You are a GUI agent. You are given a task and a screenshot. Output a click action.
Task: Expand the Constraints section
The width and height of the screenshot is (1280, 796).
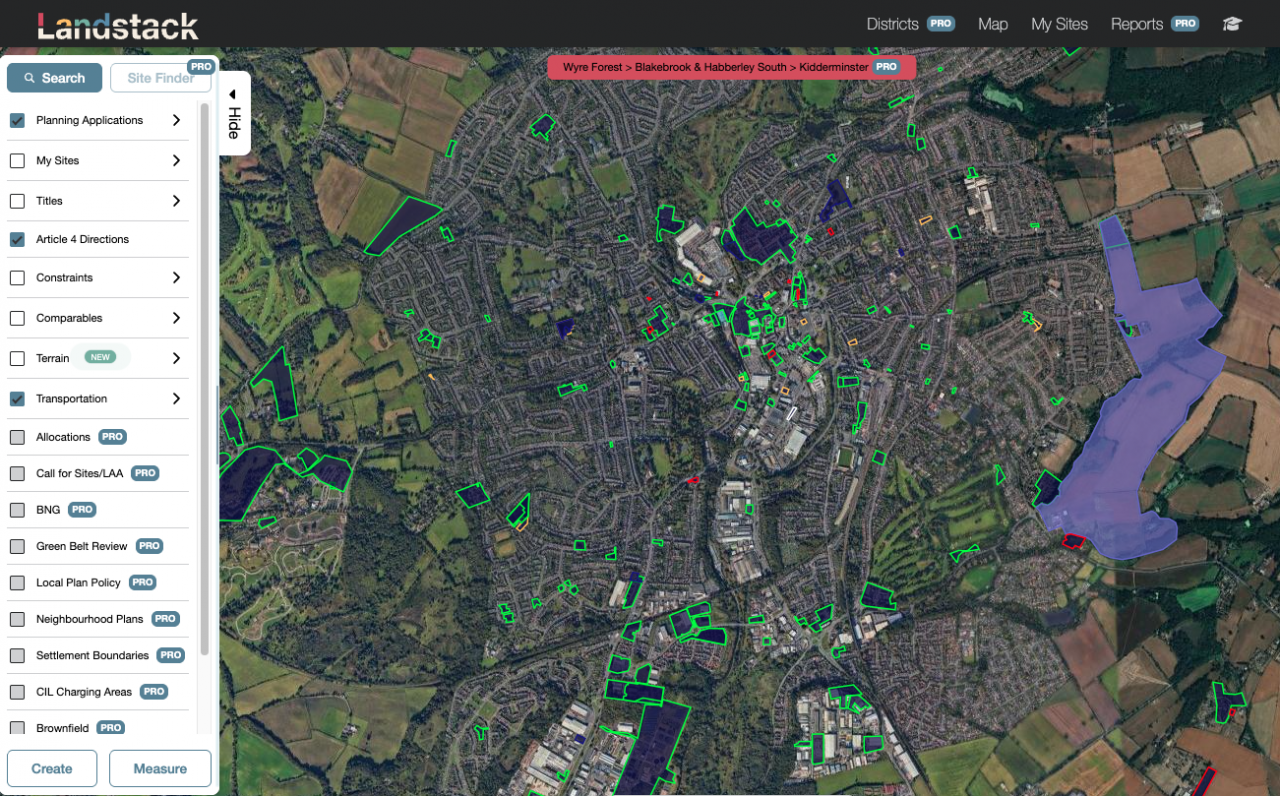pos(176,278)
